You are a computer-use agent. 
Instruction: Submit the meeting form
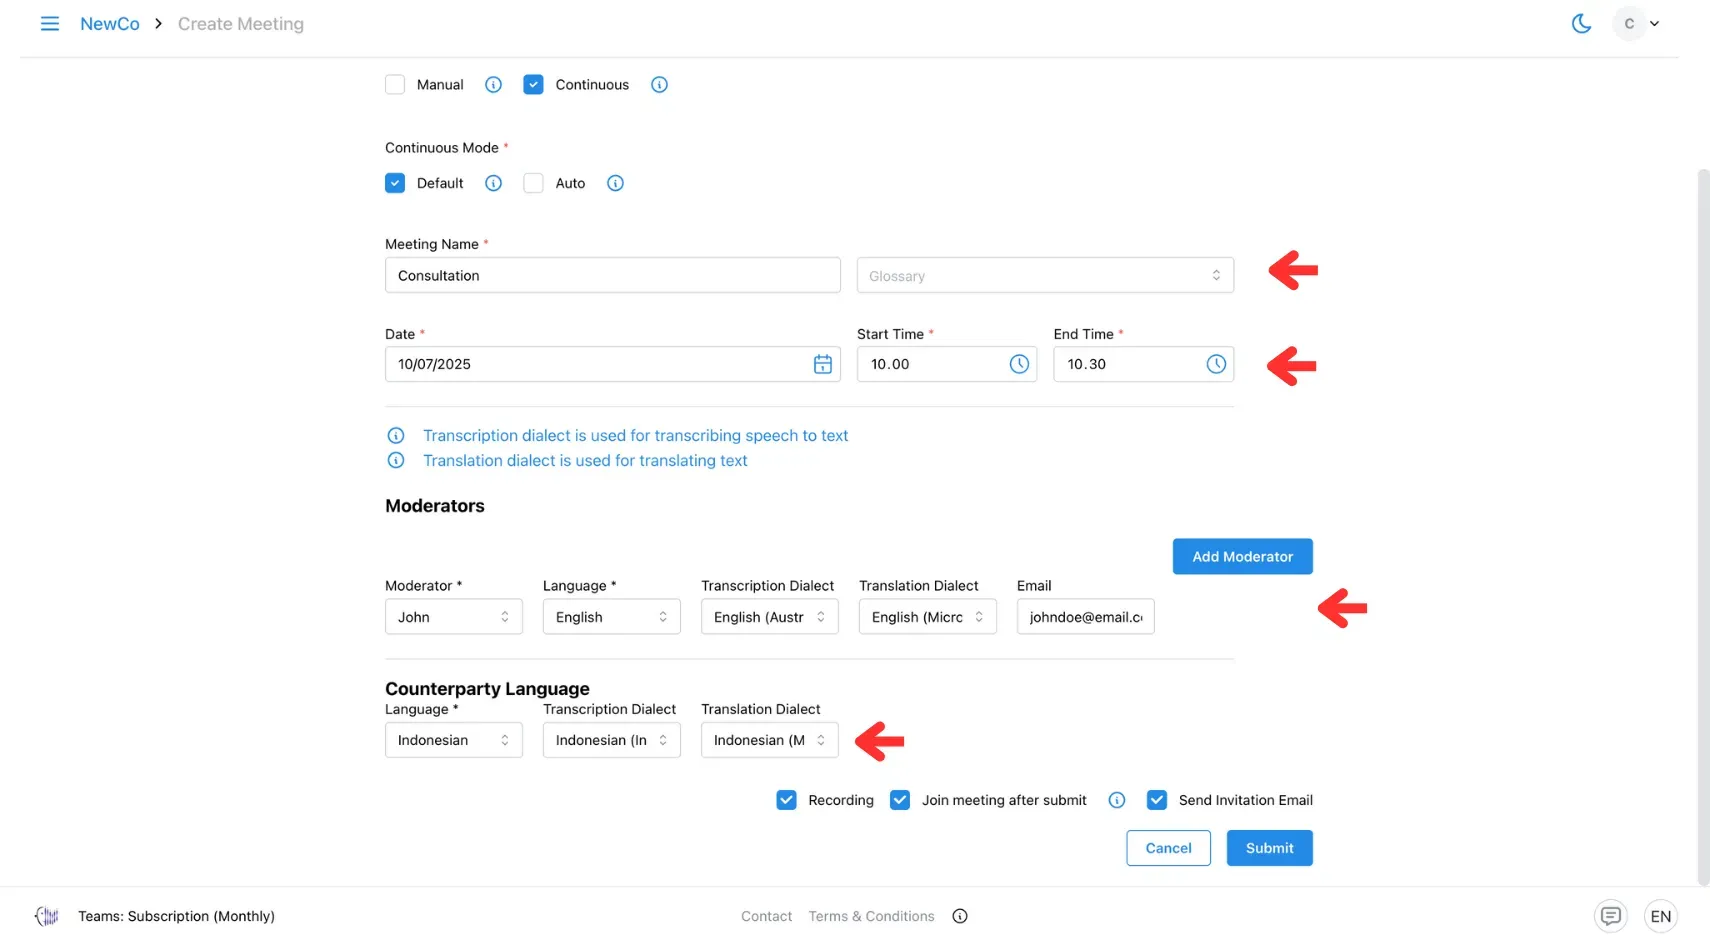(x=1269, y=847)
